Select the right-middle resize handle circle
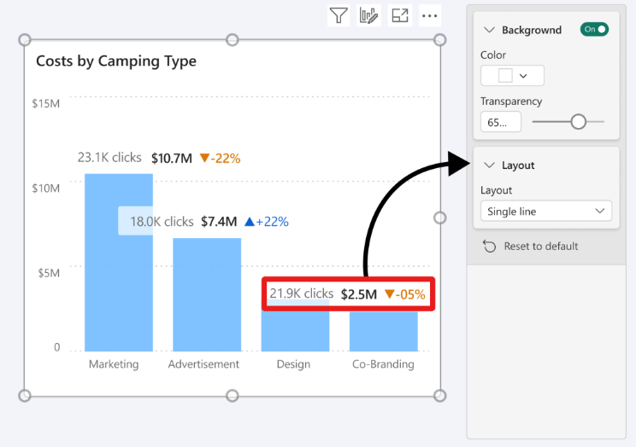The width and height of the screenshot is (636, 447). tap(440, 218)
